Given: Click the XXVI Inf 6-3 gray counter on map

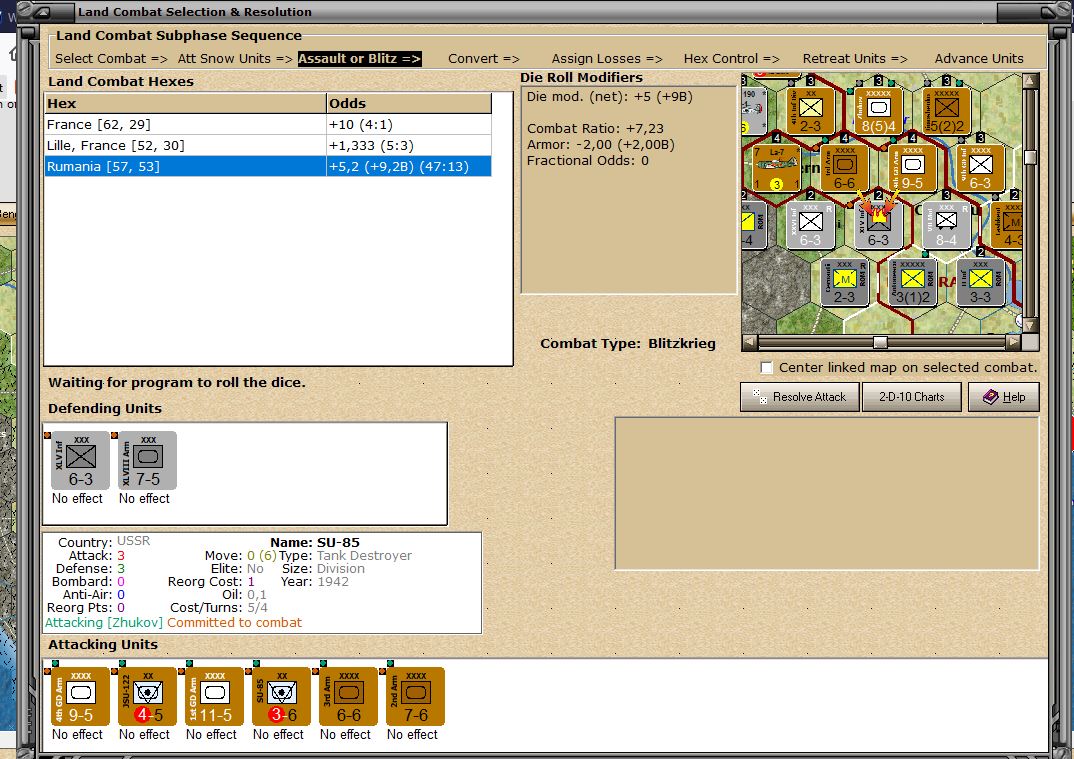Looking at the screenshot, I should click(810, 225).
